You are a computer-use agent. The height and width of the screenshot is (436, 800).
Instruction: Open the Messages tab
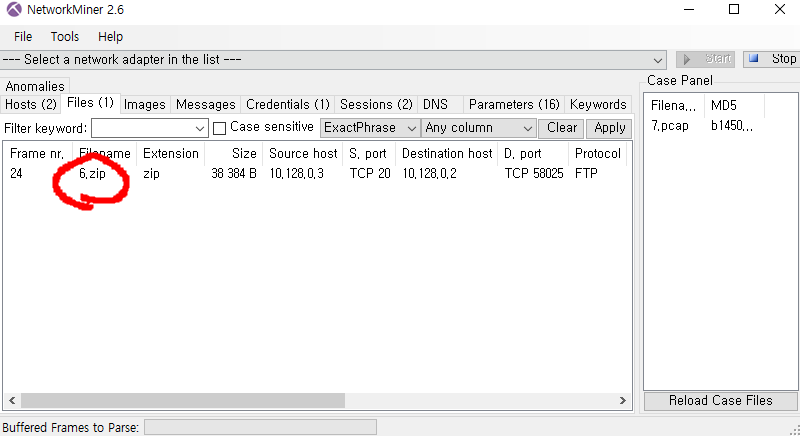point(206,105)
